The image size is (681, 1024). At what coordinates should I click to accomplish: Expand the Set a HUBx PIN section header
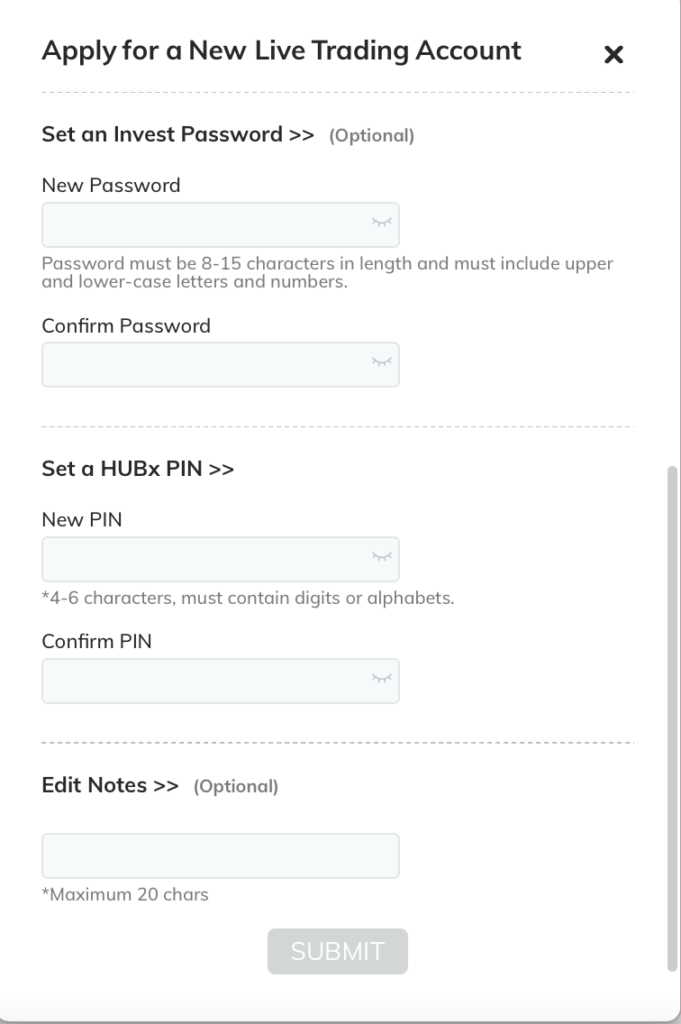pyautogui.click(x=138, y=469)
